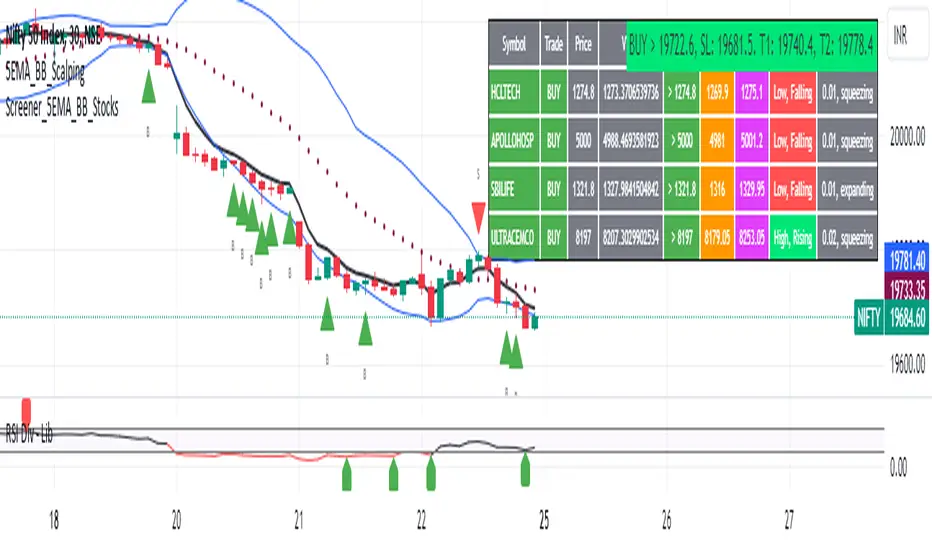Click the maroon 19733.35 price label
This screenshot has height=550, width=932.
(906, 288)
